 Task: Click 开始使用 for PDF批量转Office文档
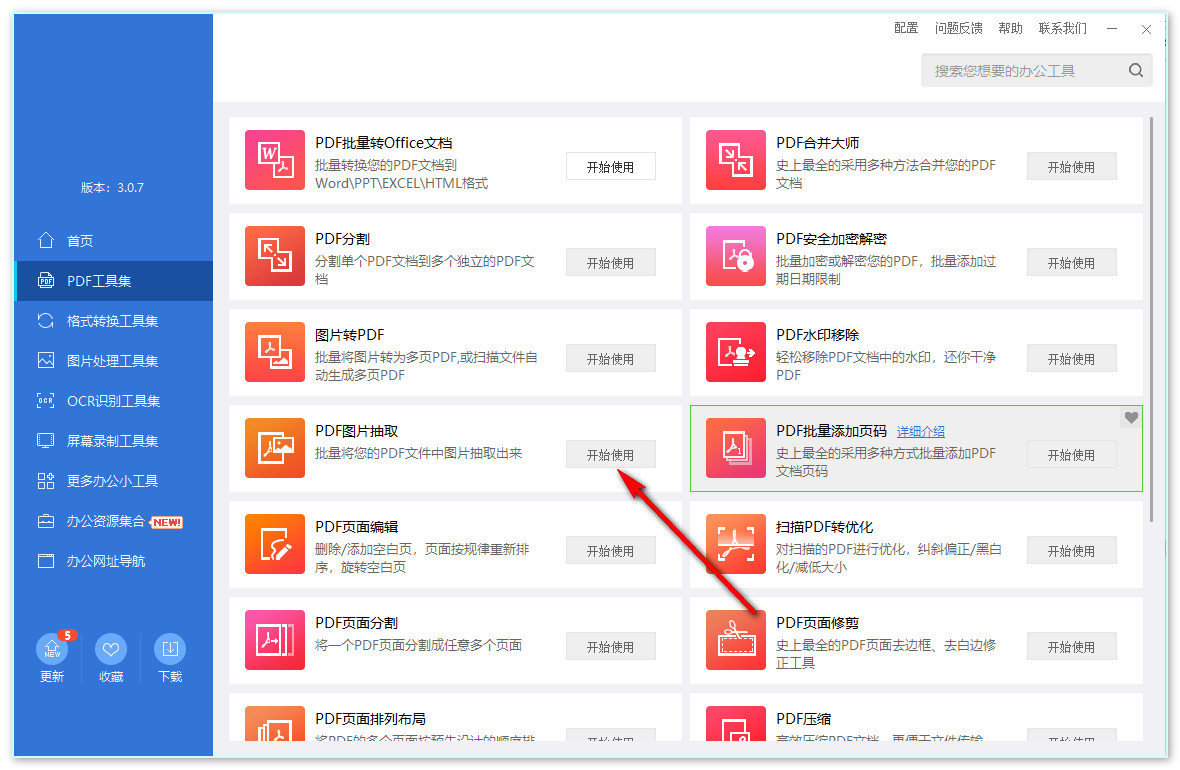point(610,166)
